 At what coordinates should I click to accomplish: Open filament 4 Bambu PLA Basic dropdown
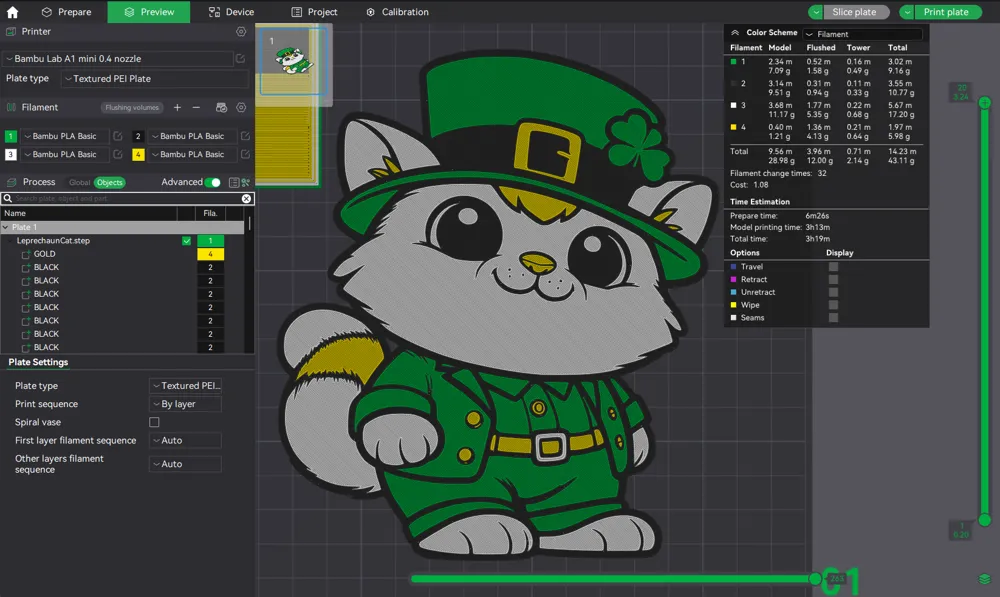click(193, 154)
